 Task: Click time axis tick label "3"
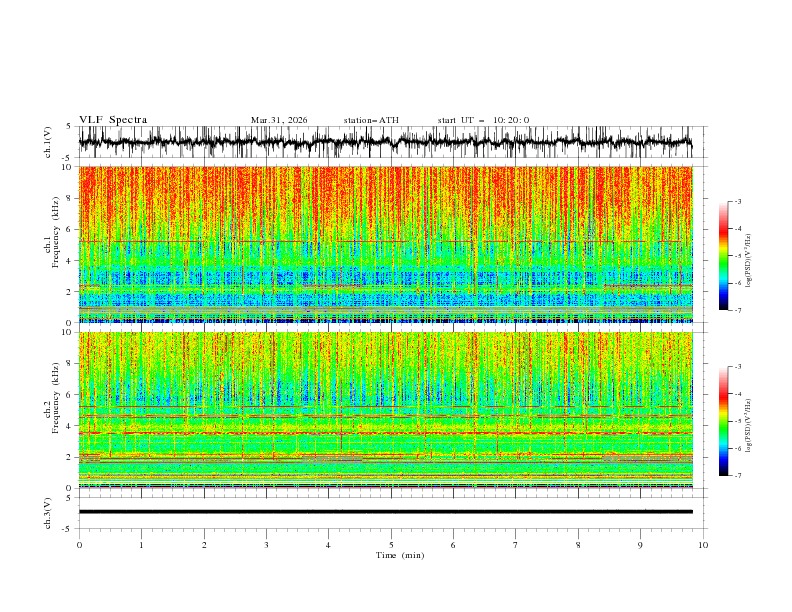pyautogui.click(x=266, y=545)
